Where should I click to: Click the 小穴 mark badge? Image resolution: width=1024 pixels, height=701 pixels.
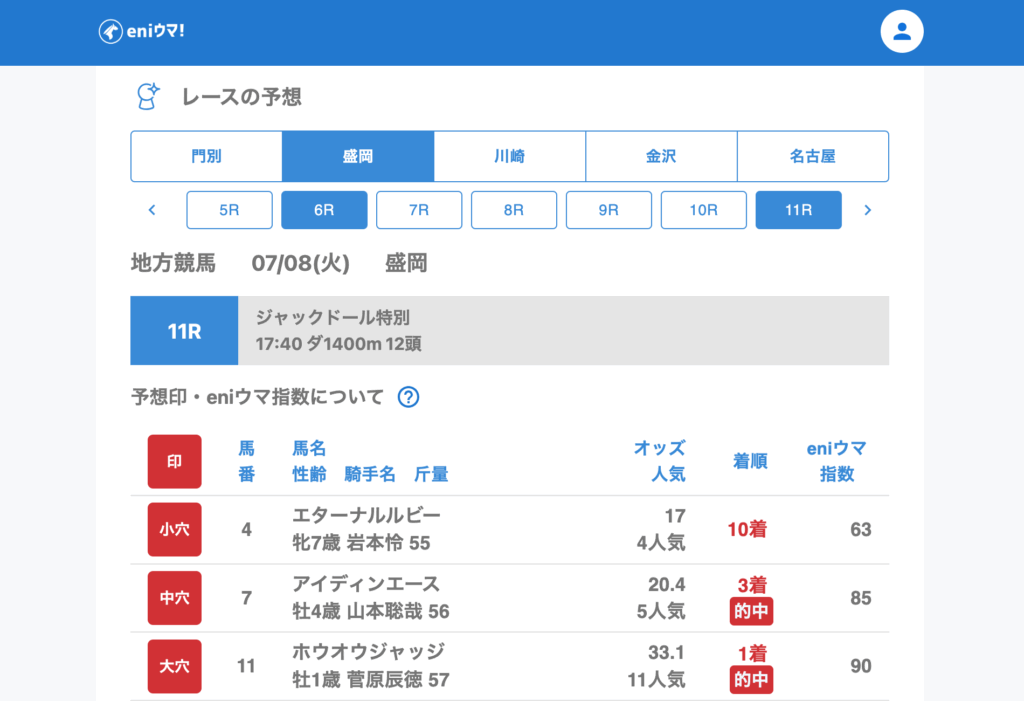[x=174, y=529]
